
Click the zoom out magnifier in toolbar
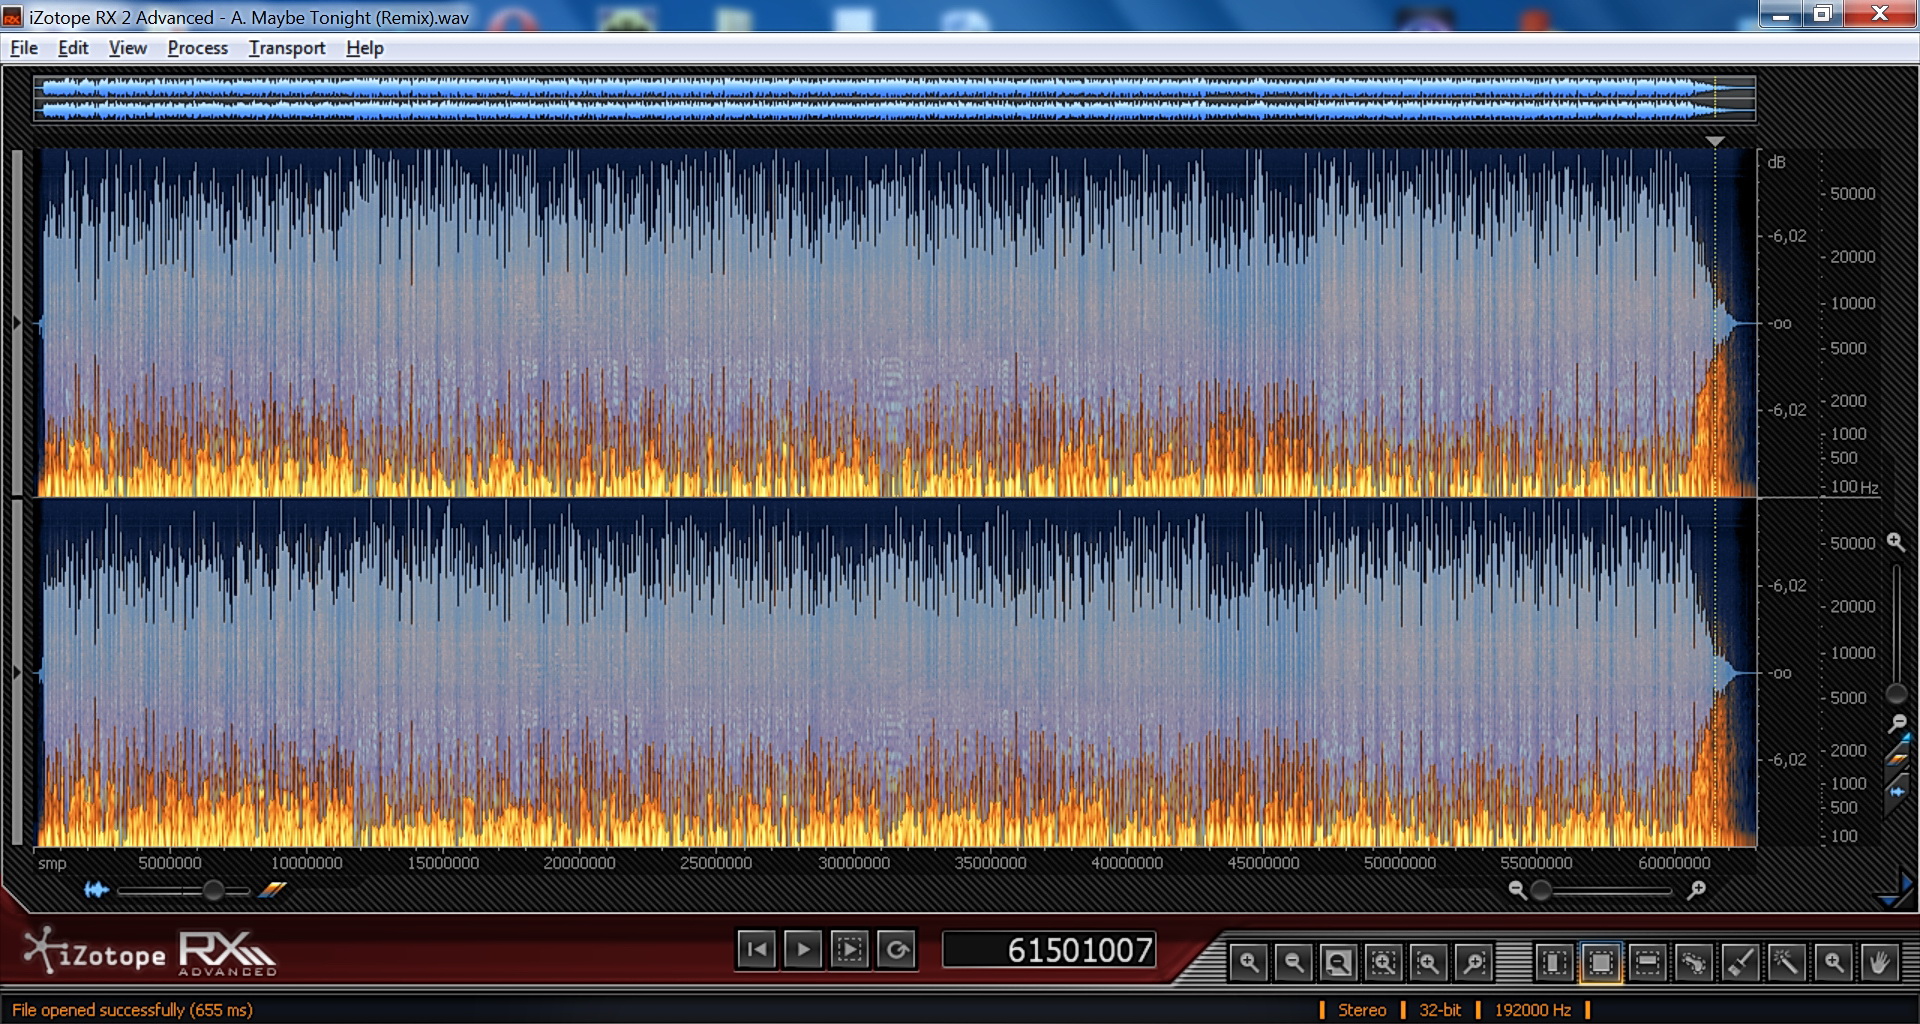click(1293, 963)
